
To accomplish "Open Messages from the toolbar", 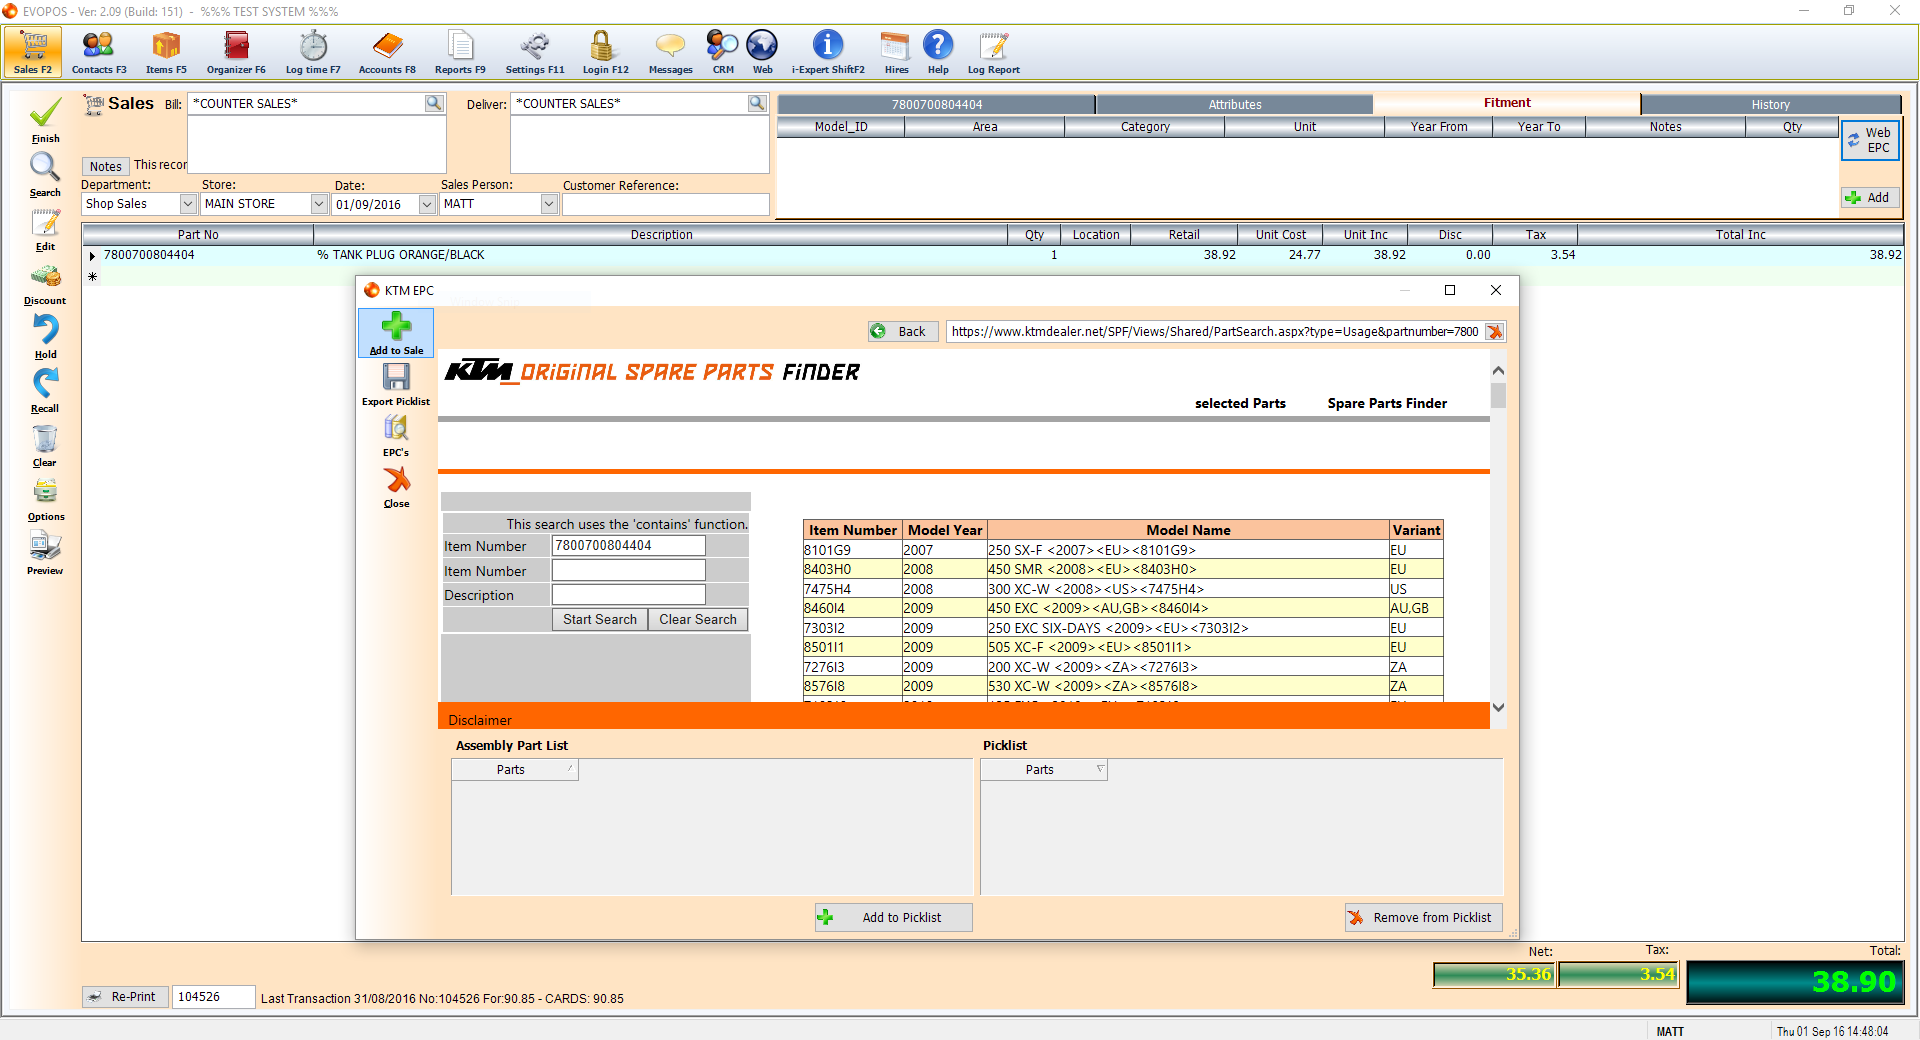I will click(670, 52).
